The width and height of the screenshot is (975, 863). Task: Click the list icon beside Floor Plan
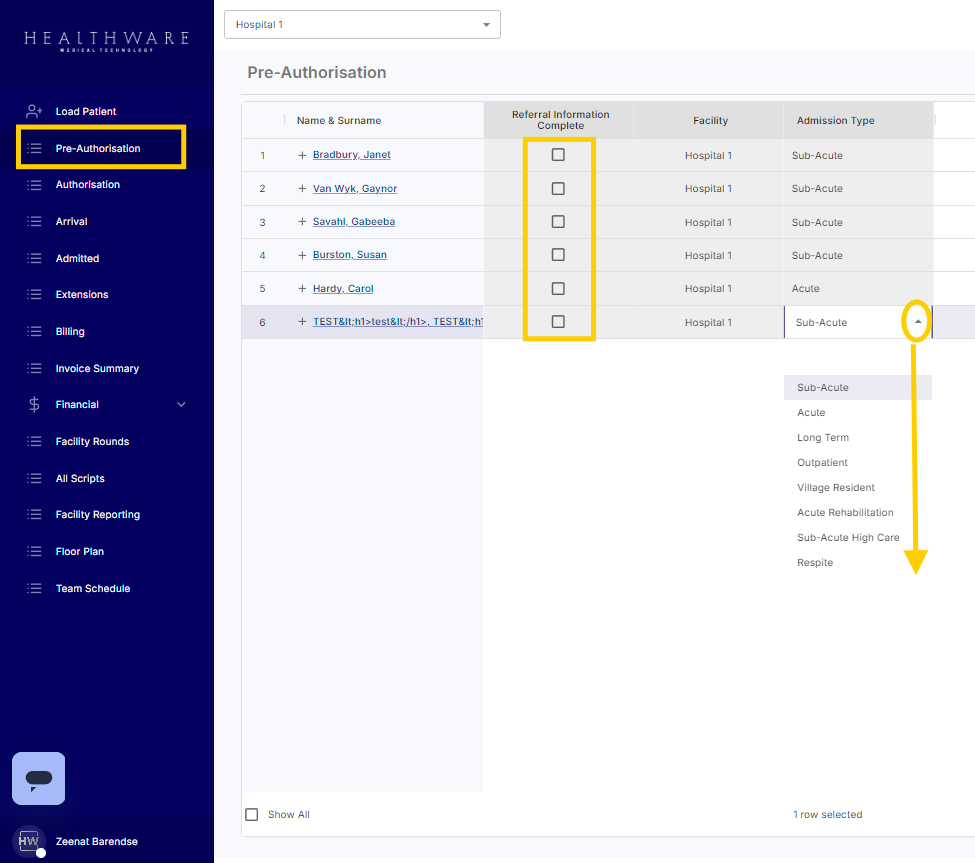click(x=34, y=552)
